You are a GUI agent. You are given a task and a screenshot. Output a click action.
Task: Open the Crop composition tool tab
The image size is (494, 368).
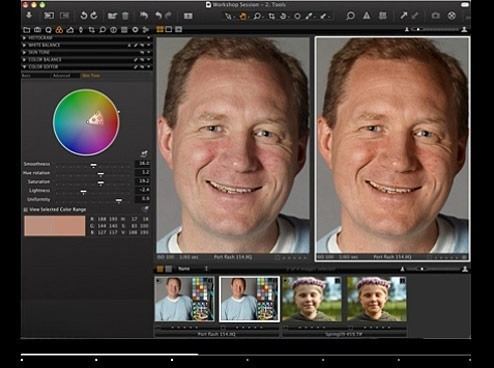pos(91,30)
